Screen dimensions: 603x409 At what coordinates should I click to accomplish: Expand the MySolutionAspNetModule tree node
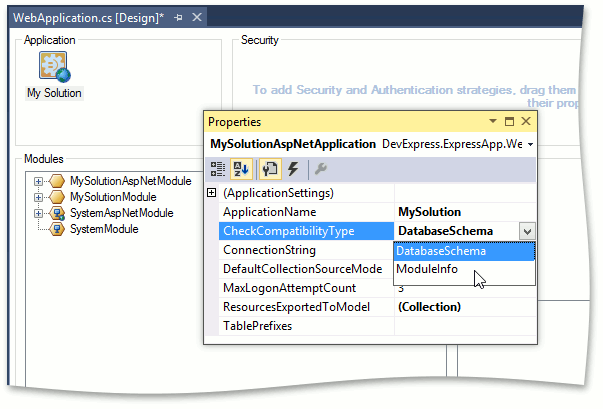pos(38,181)
